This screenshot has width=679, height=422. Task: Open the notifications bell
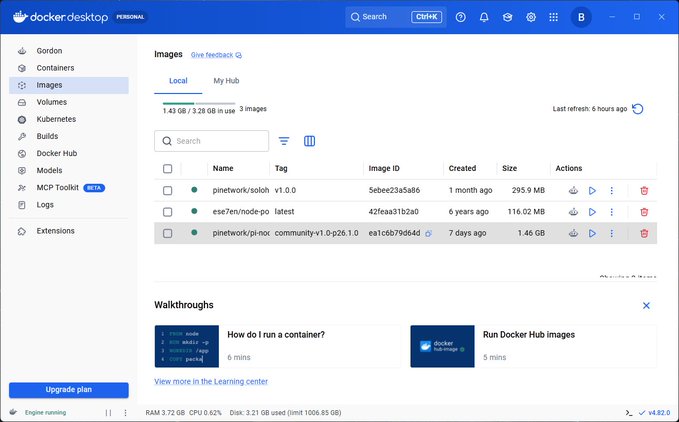click(484, 17)
